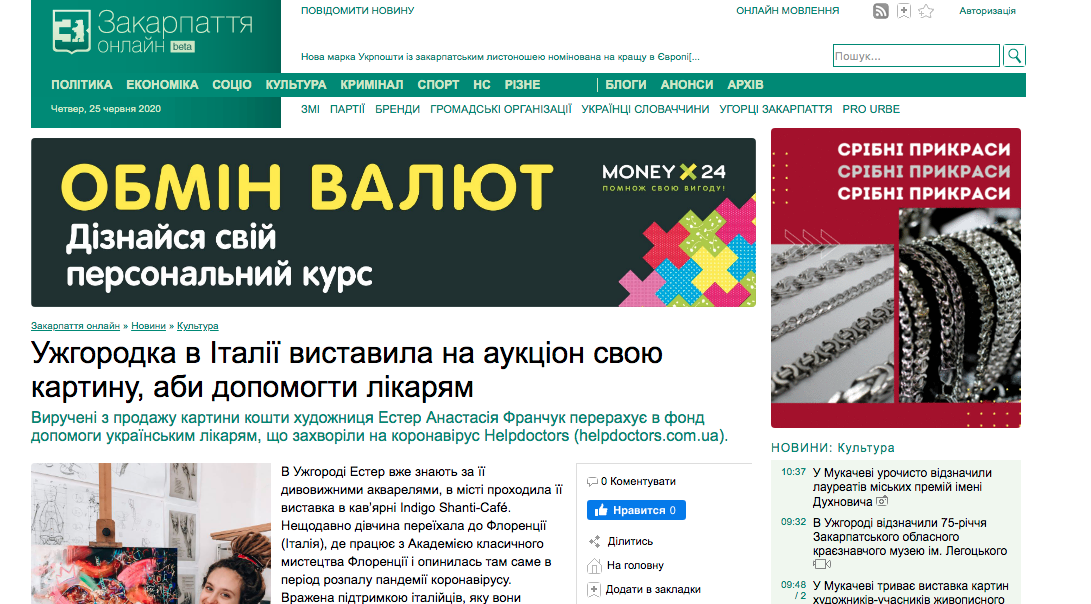Click the На головну home icon

point(594,565)
